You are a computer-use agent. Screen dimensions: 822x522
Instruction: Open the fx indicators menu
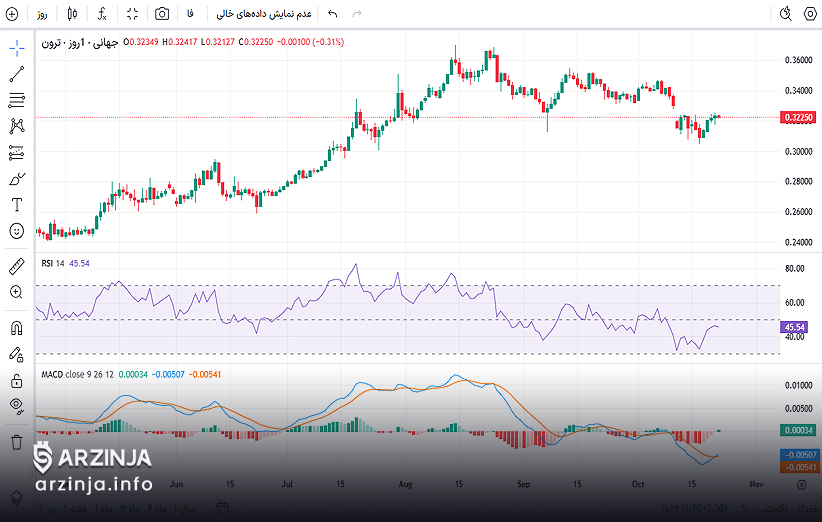coord(102,14)
